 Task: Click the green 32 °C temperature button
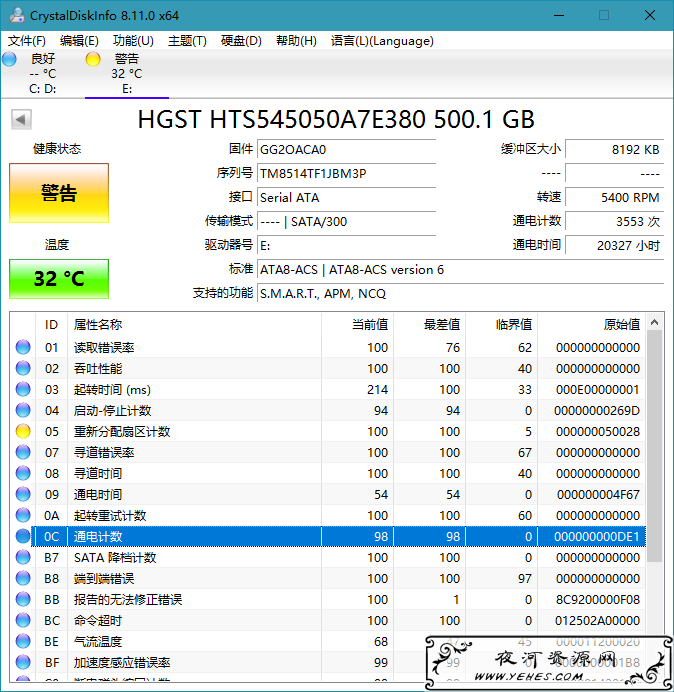[59, 279]
